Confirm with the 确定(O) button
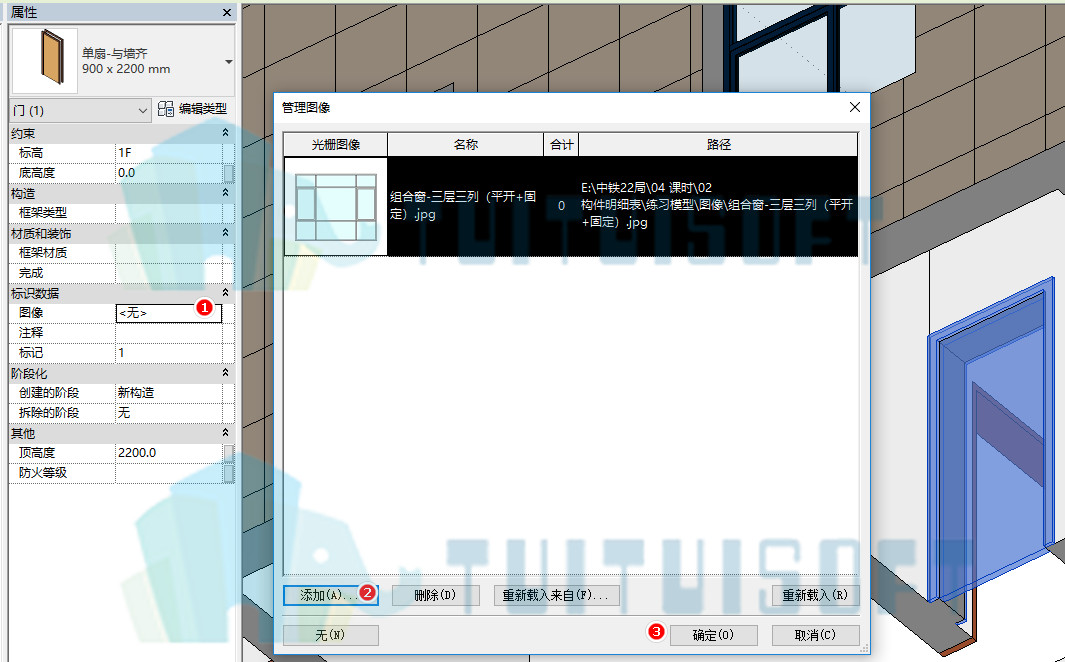1065x662 pixels. pos(713,636)
